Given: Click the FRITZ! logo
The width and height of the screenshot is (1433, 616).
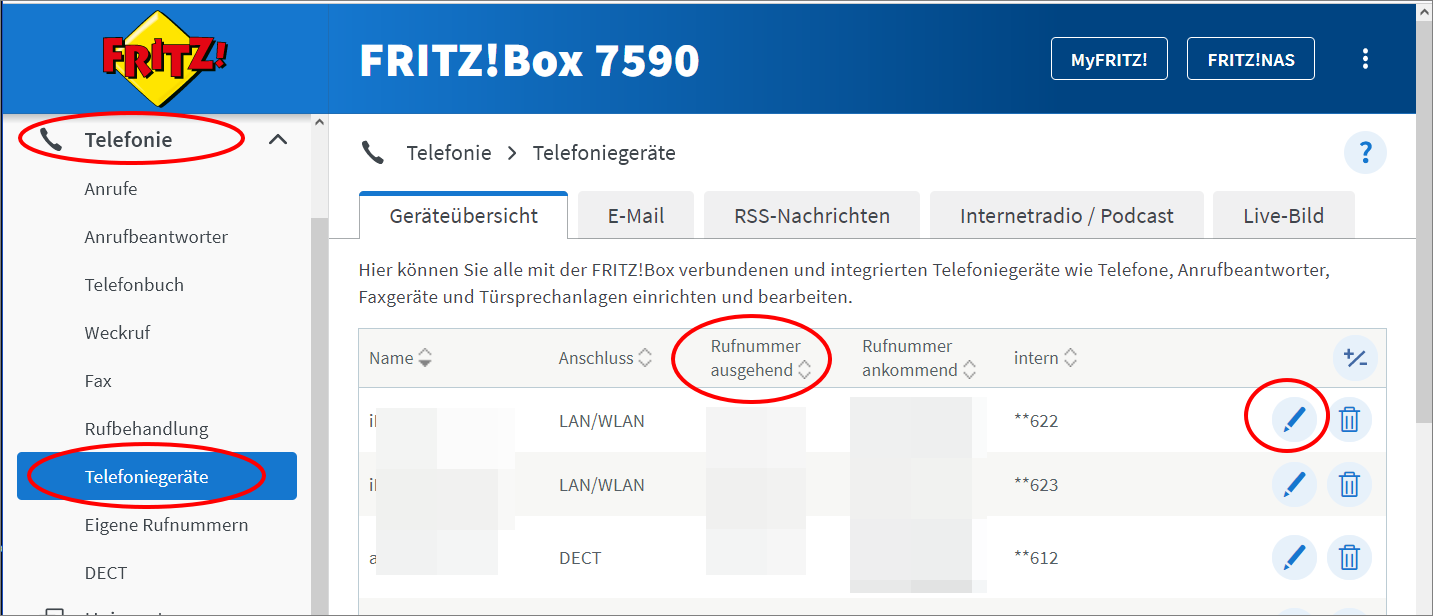Looking at the screenshot, I should click(x=163, y=58).
